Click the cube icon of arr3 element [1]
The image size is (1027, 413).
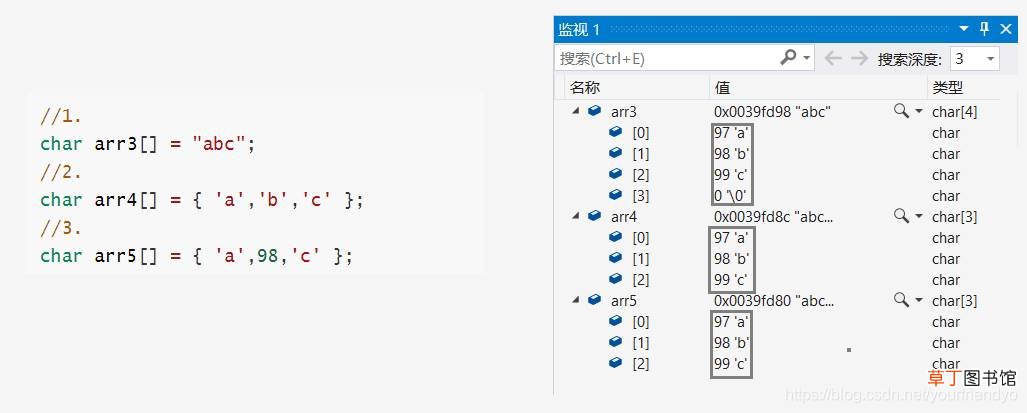(x=615, y=153)
